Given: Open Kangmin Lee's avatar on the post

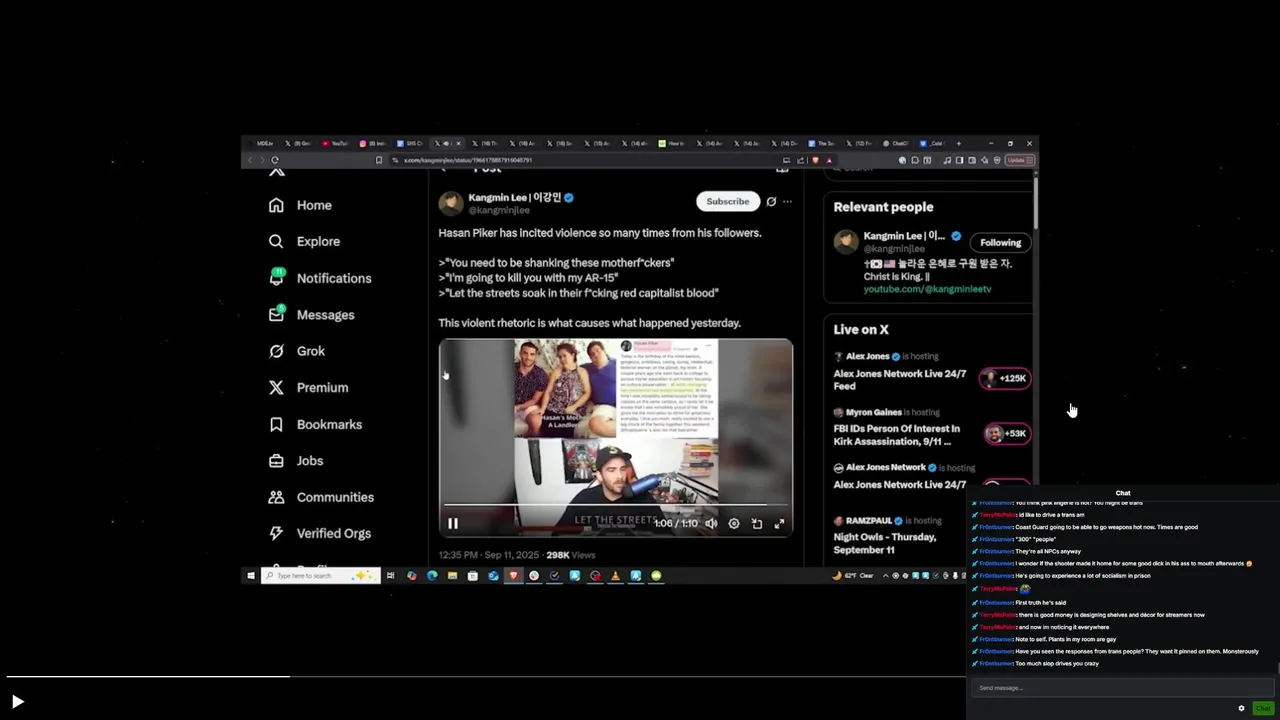Looking at the screenshot, I should 451,203.
